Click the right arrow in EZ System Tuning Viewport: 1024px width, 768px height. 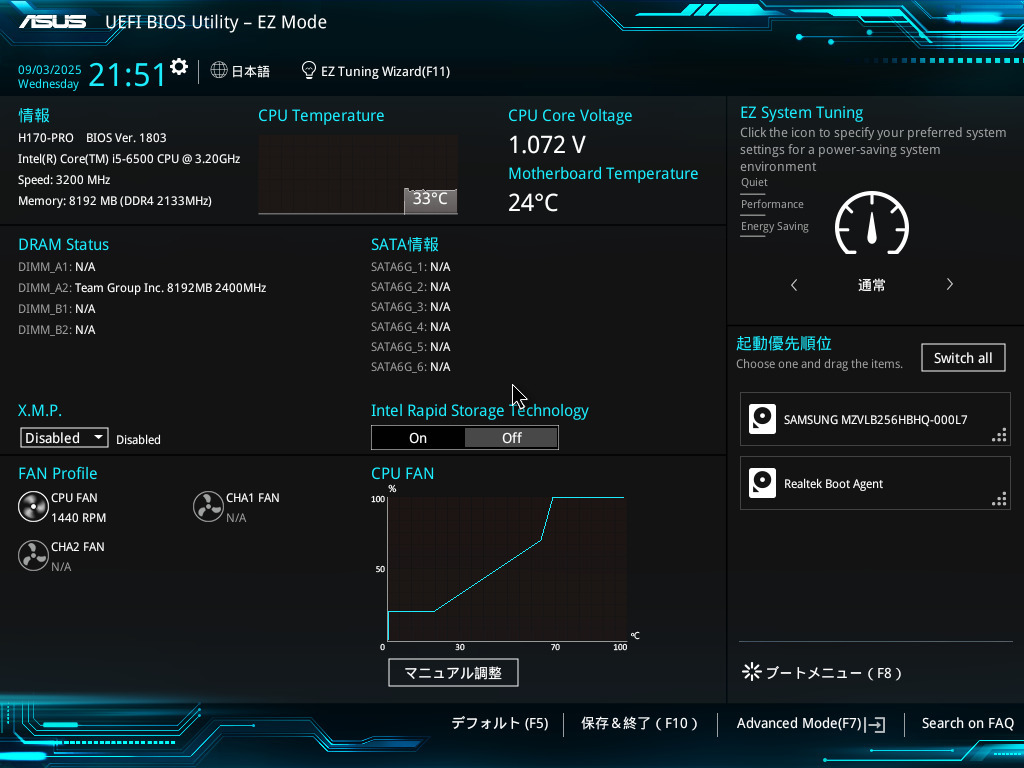[949, 284]
